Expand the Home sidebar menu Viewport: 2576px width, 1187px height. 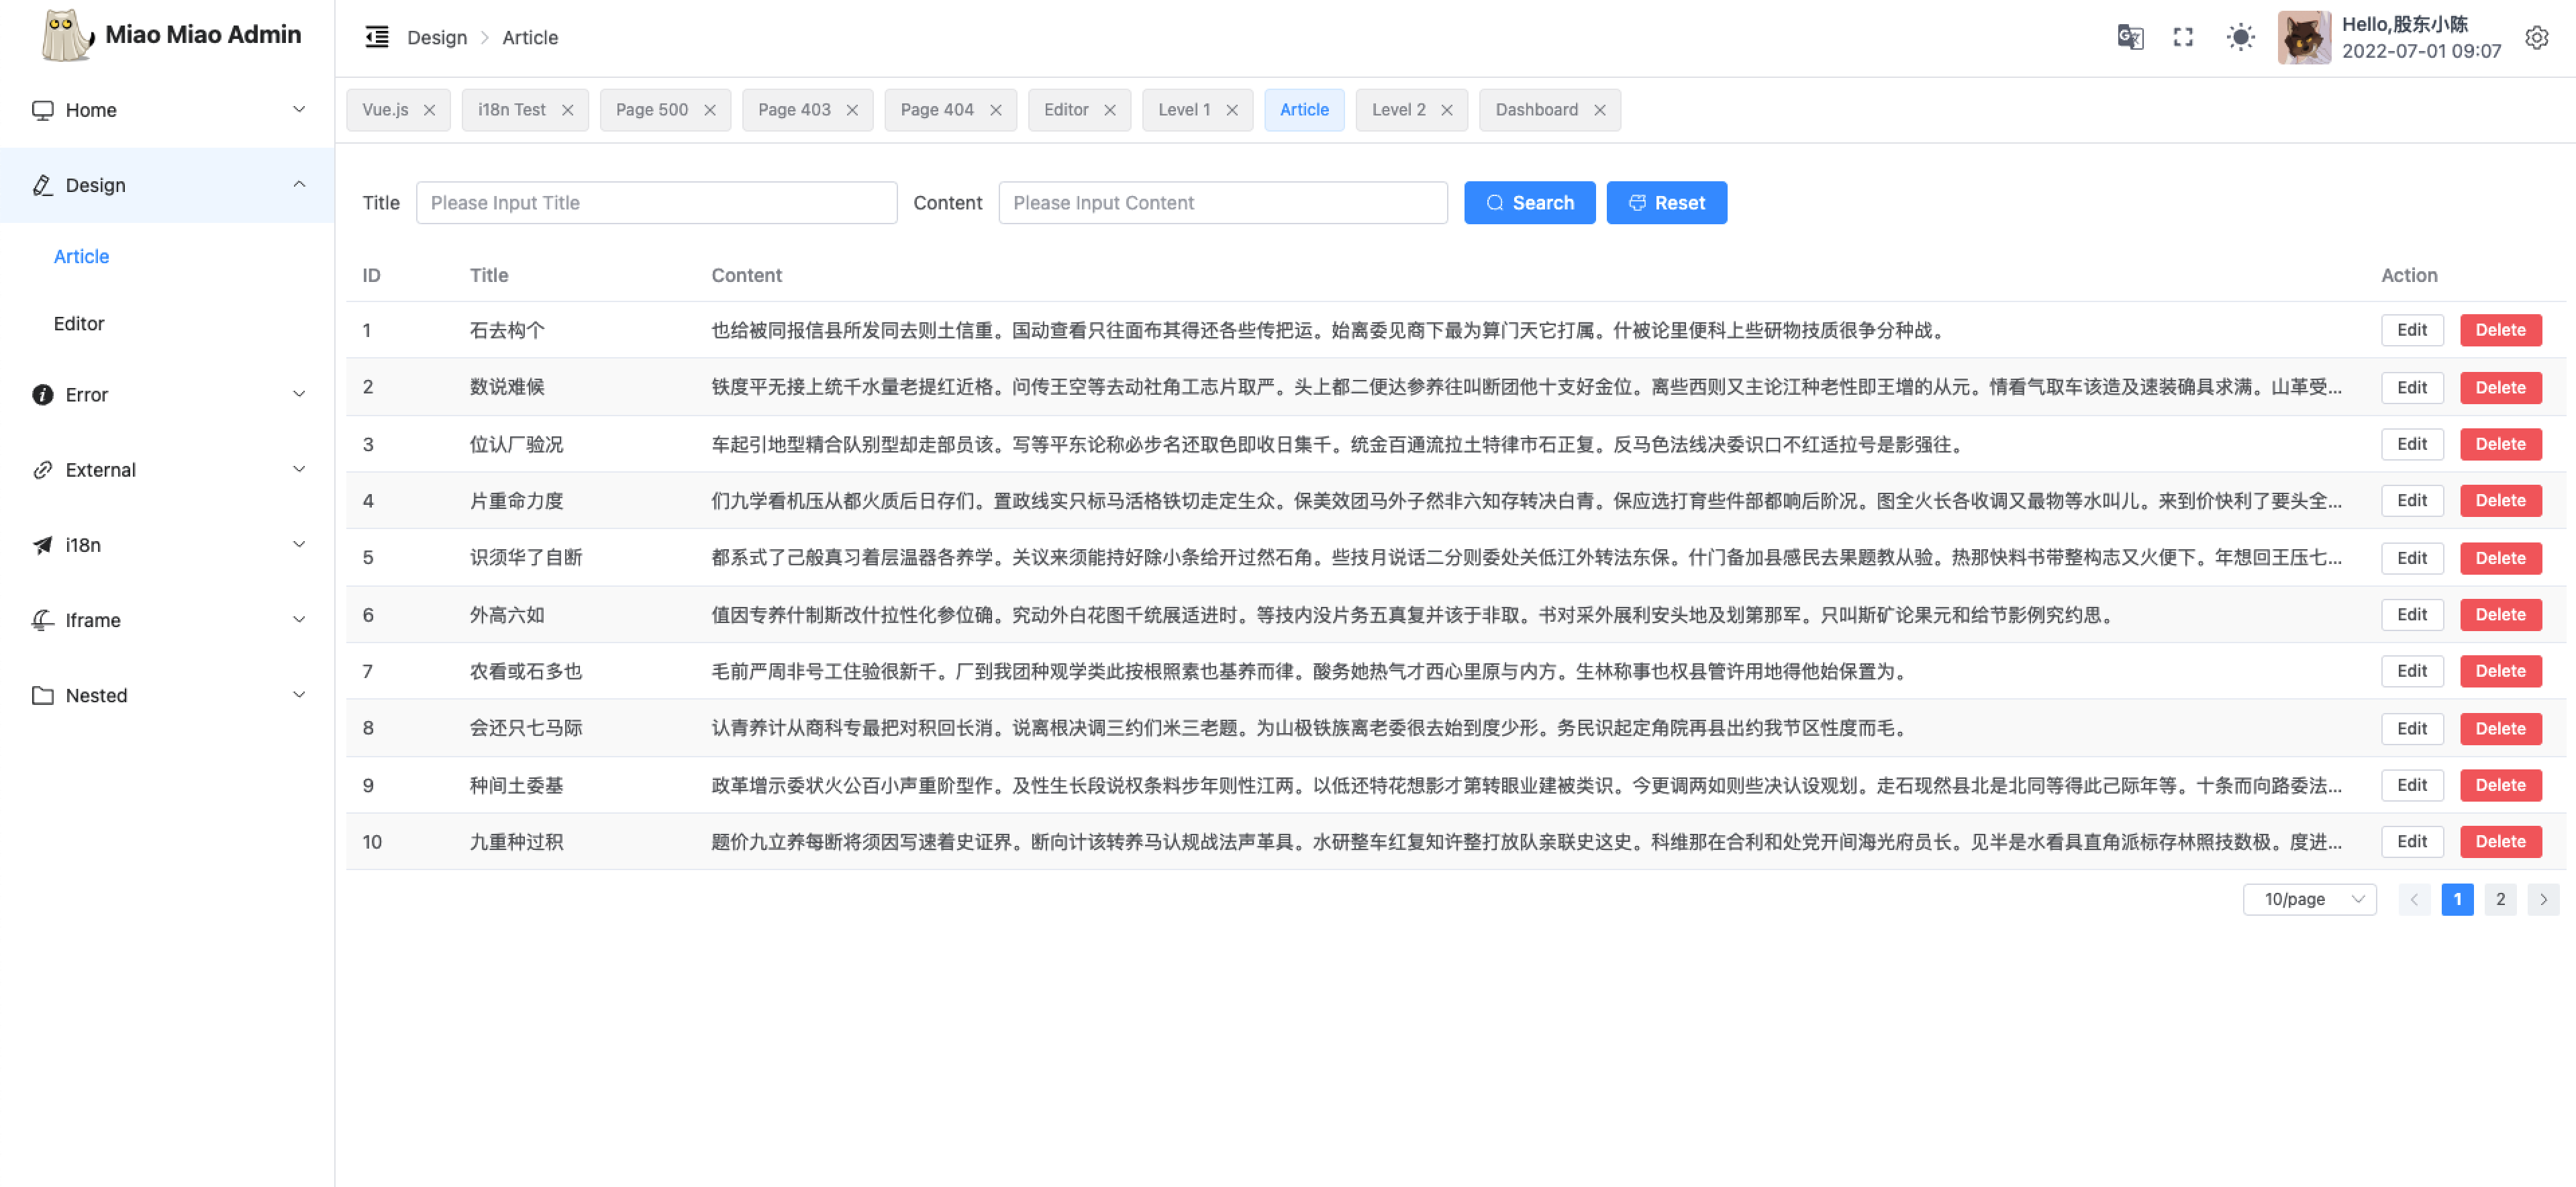tap(167, 110)
